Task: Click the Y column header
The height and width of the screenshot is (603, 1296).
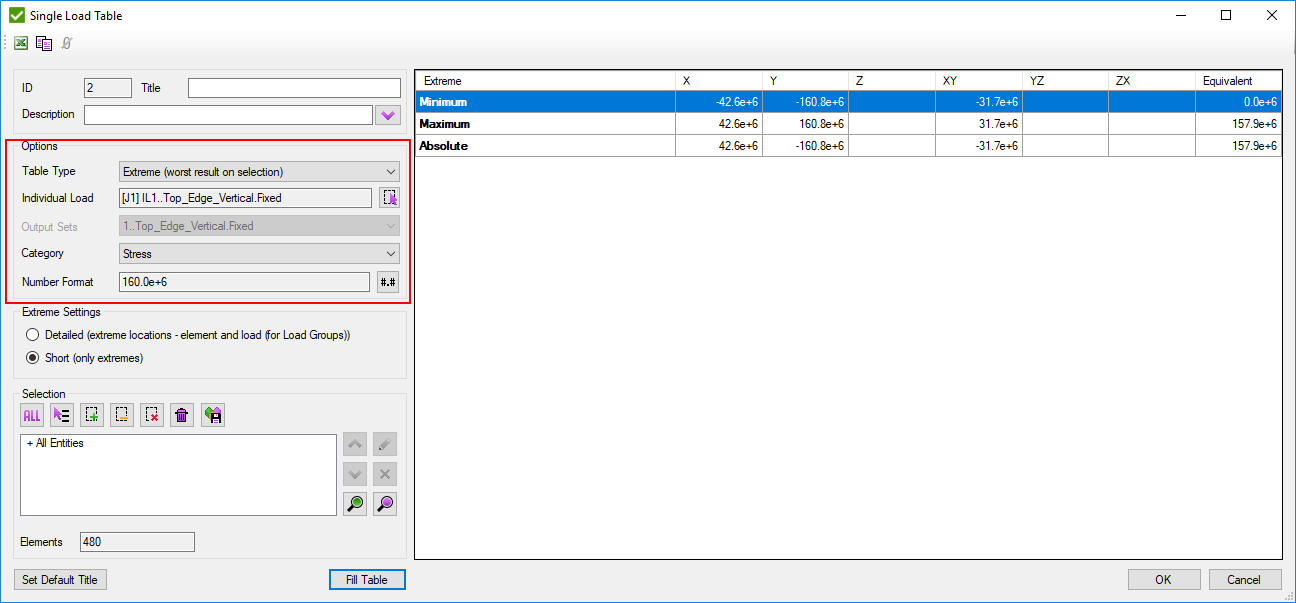Action: (x=805, y=81)
